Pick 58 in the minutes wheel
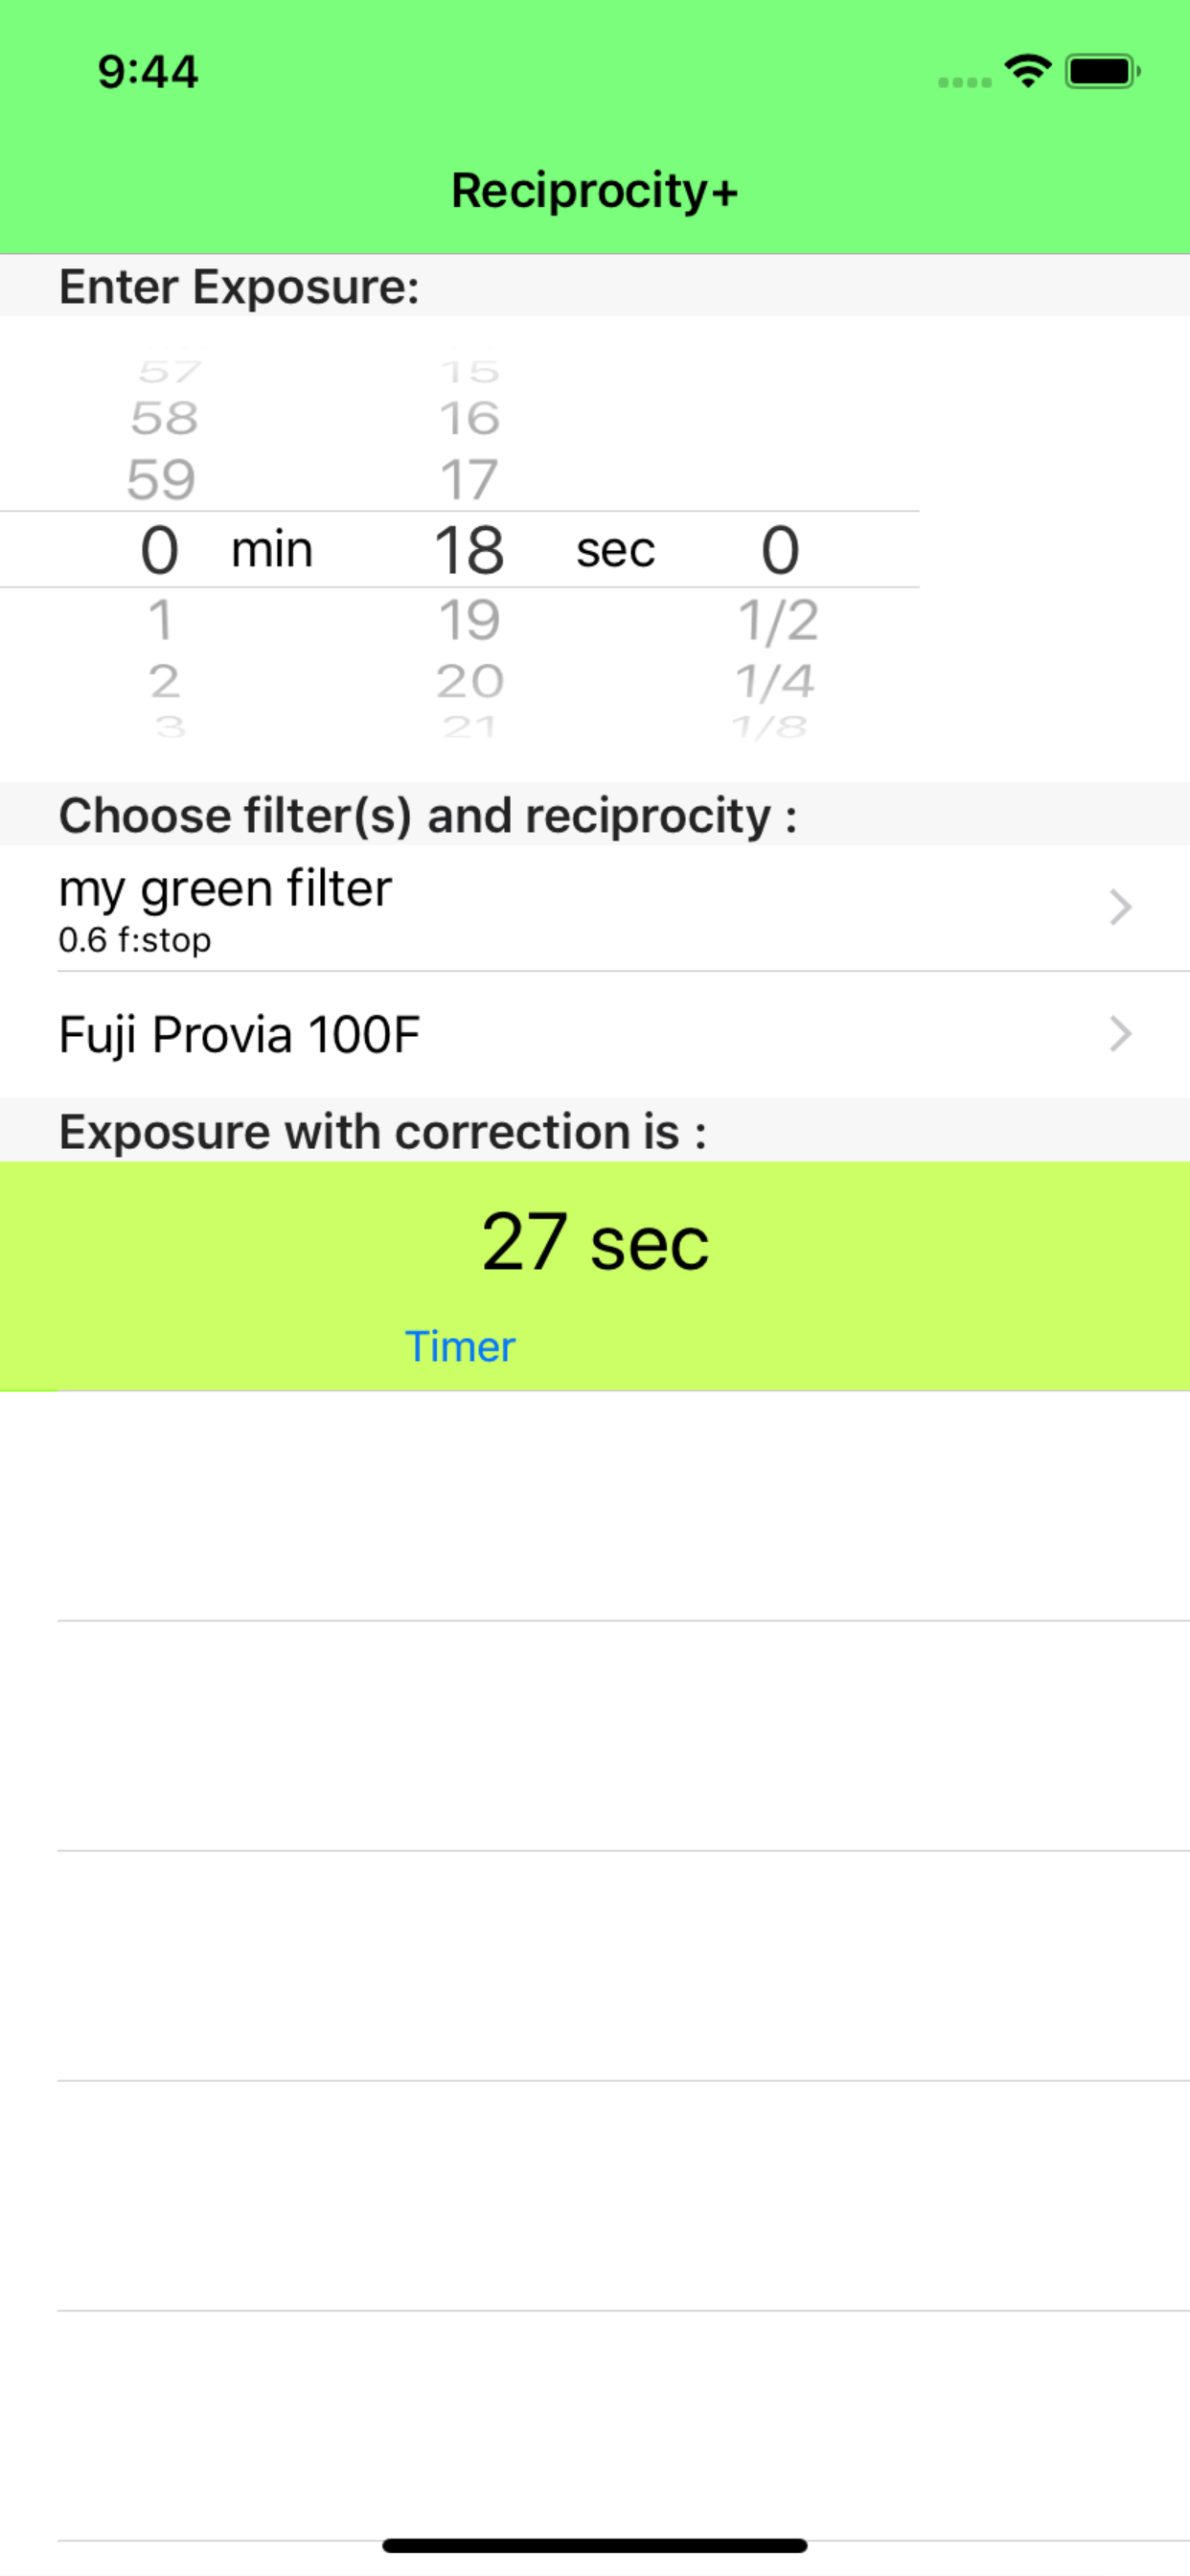Screen dimensions: 1190x2576 click(164, 418)
